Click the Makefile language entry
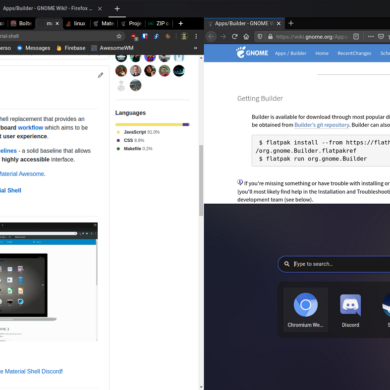 (x=134, y=149)
